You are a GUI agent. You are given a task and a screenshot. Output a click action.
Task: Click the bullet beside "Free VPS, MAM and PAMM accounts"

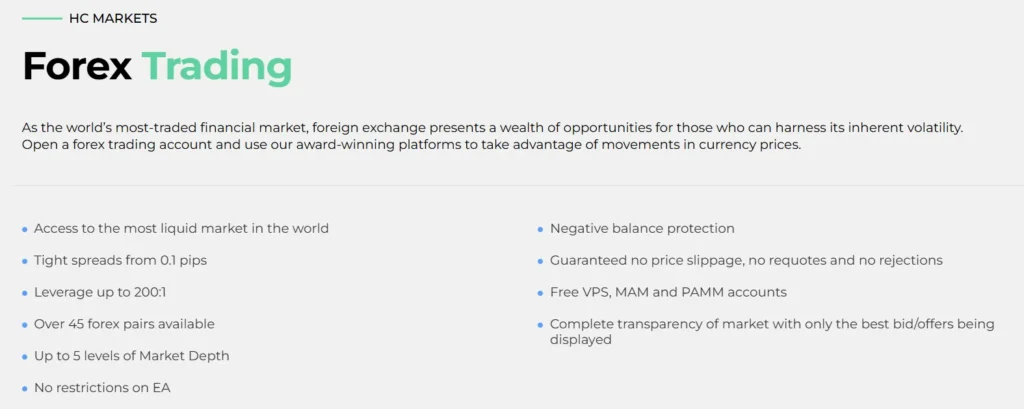point(541,294)
